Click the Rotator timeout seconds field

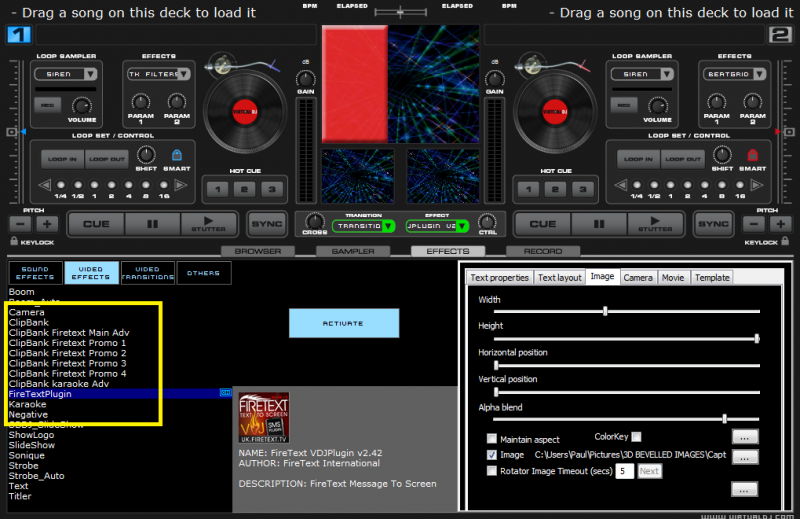pos(624,471)
